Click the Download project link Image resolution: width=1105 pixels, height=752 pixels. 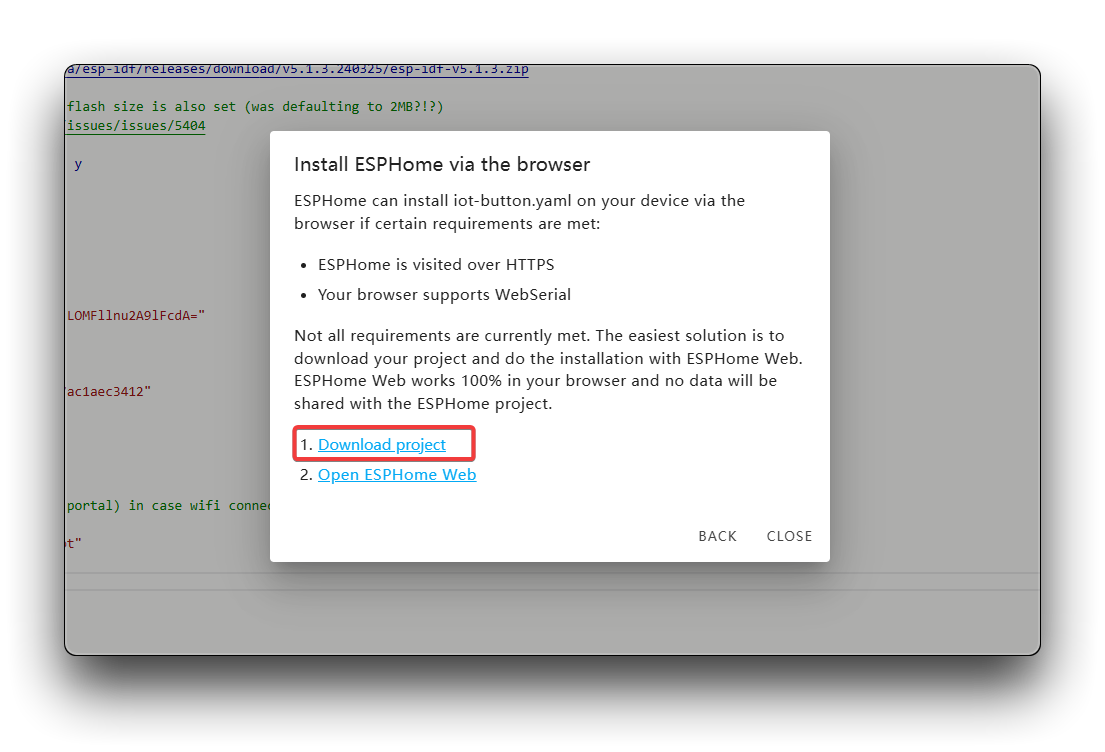[x=382, y=445]
